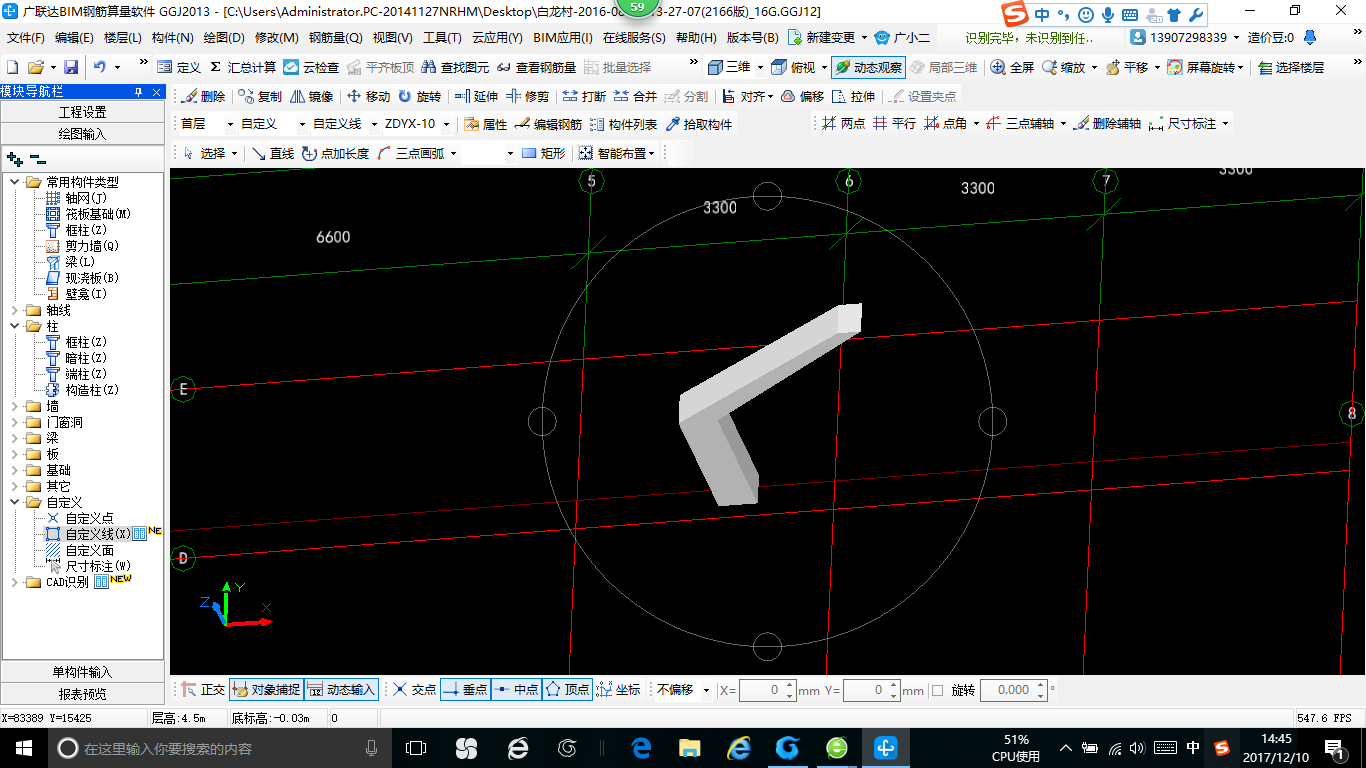Select the 复制 copy tool
The height and width of the screenshot is (768, 1366).
[x=260, y=97]
